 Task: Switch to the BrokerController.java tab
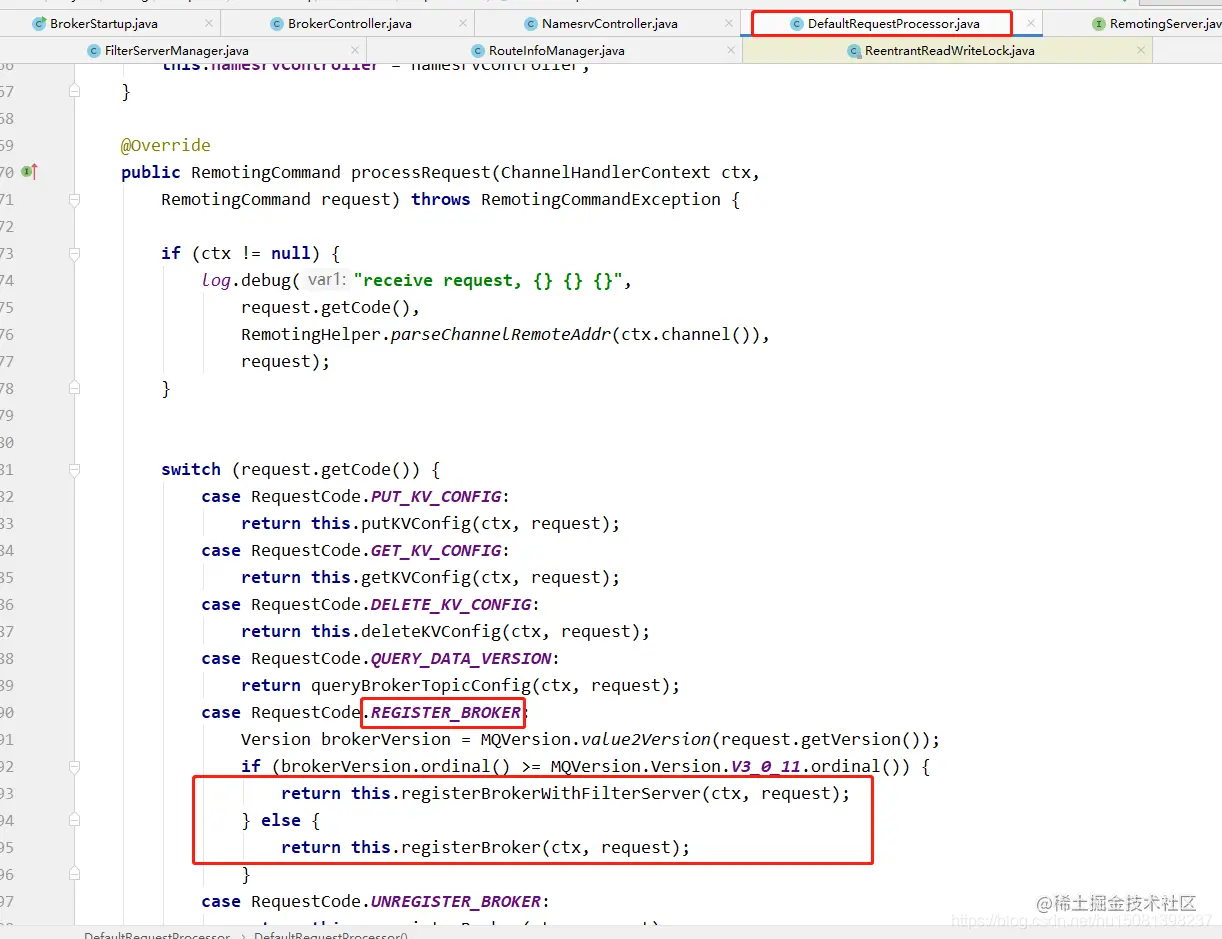(x=349, y=23)
